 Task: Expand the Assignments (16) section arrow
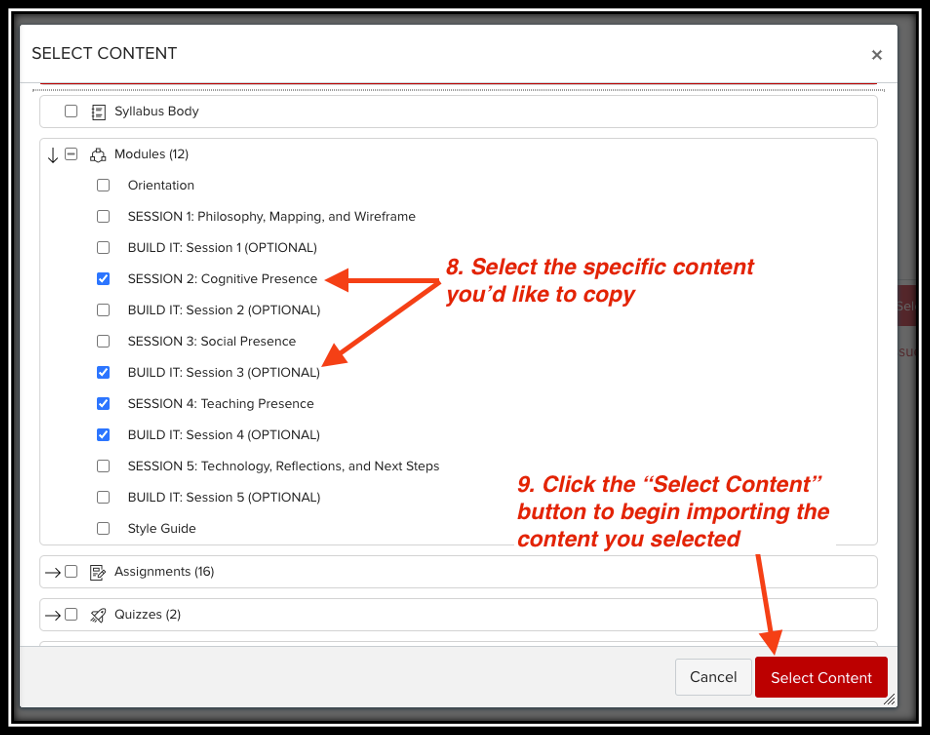(x=53, y=573)
